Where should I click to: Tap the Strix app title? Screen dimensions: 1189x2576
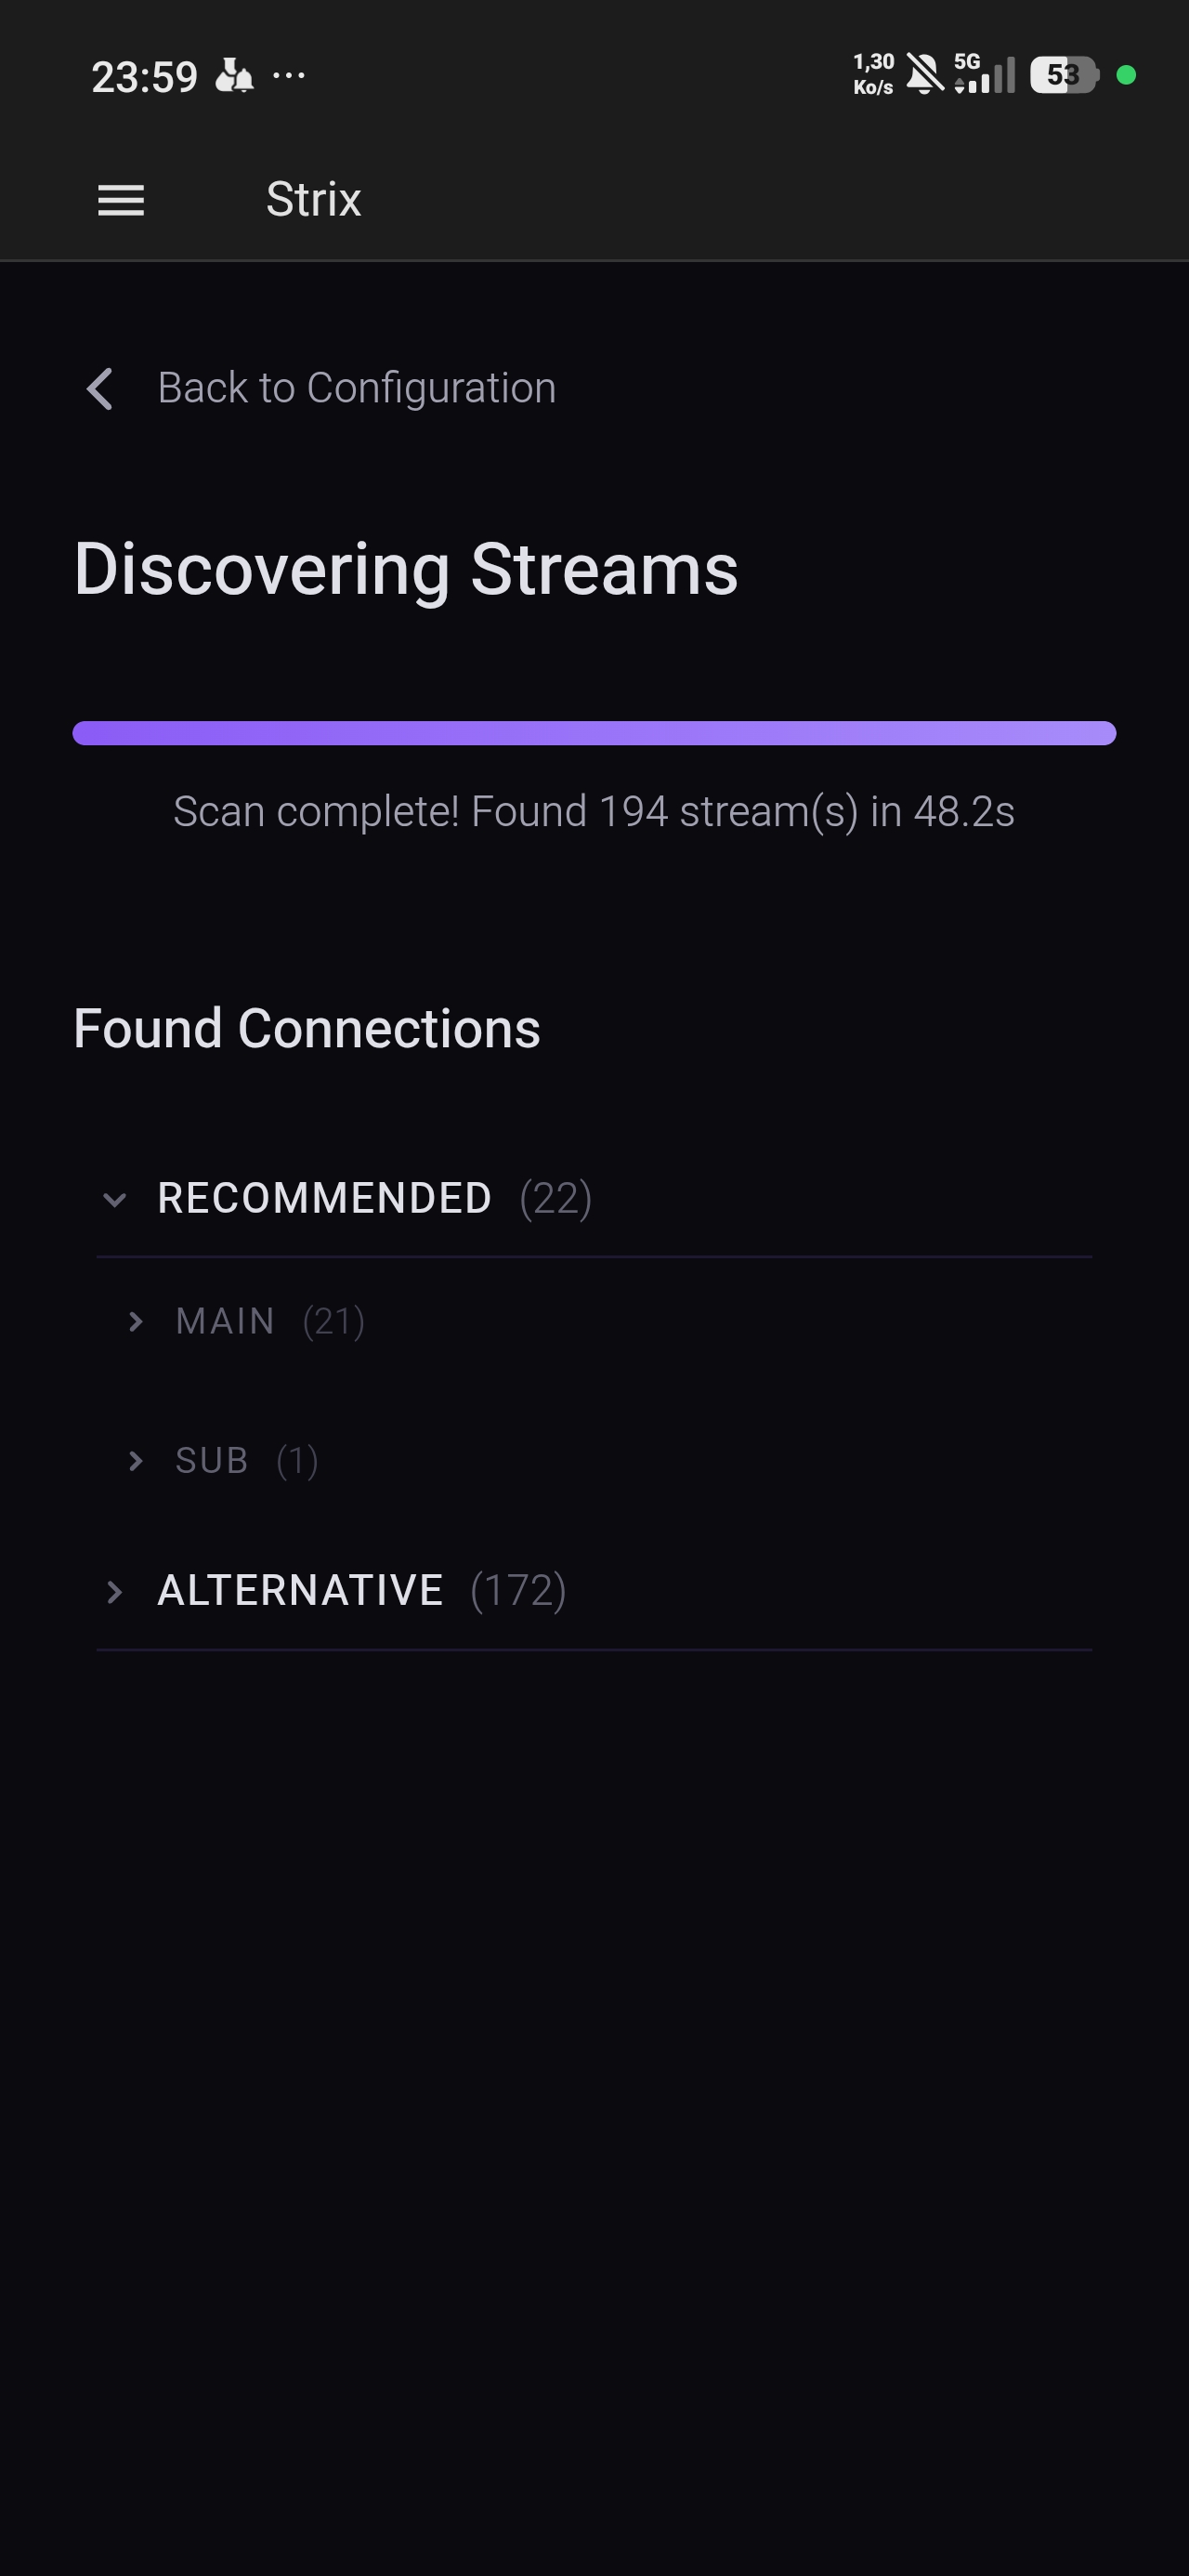point(313,200)
